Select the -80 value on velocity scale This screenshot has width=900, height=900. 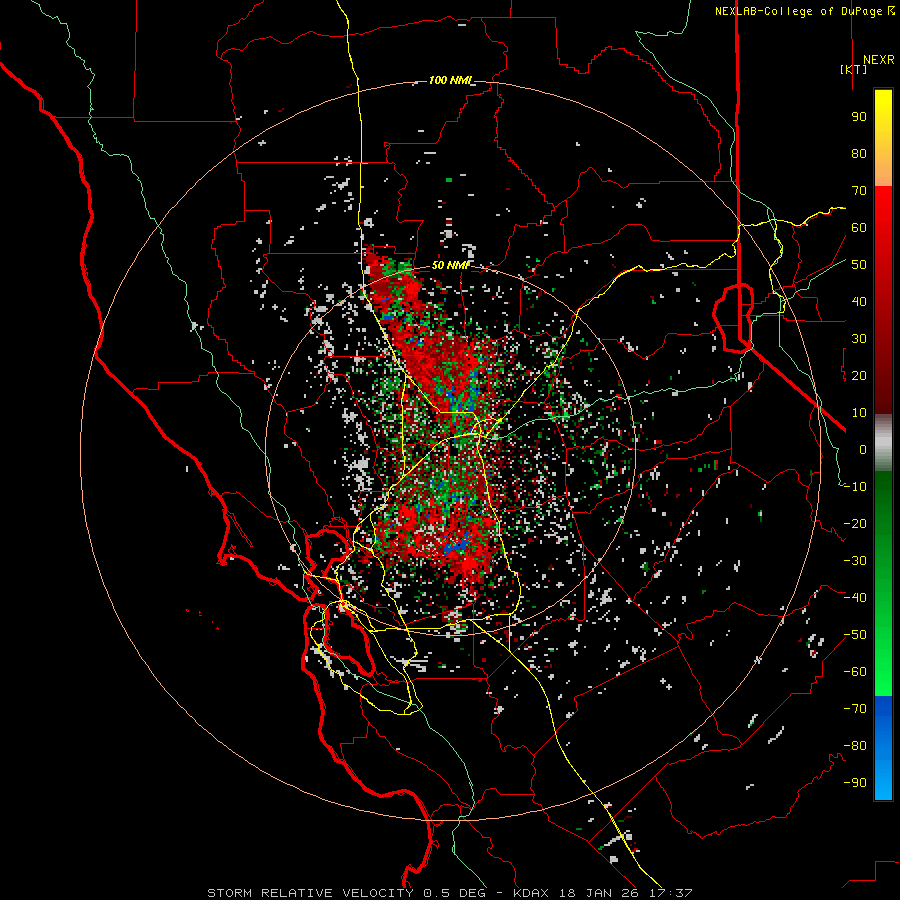(x=855, y=746)
